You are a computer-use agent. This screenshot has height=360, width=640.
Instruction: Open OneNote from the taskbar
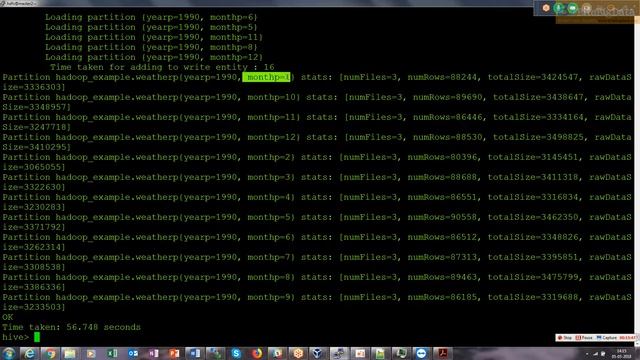(153, 353)
